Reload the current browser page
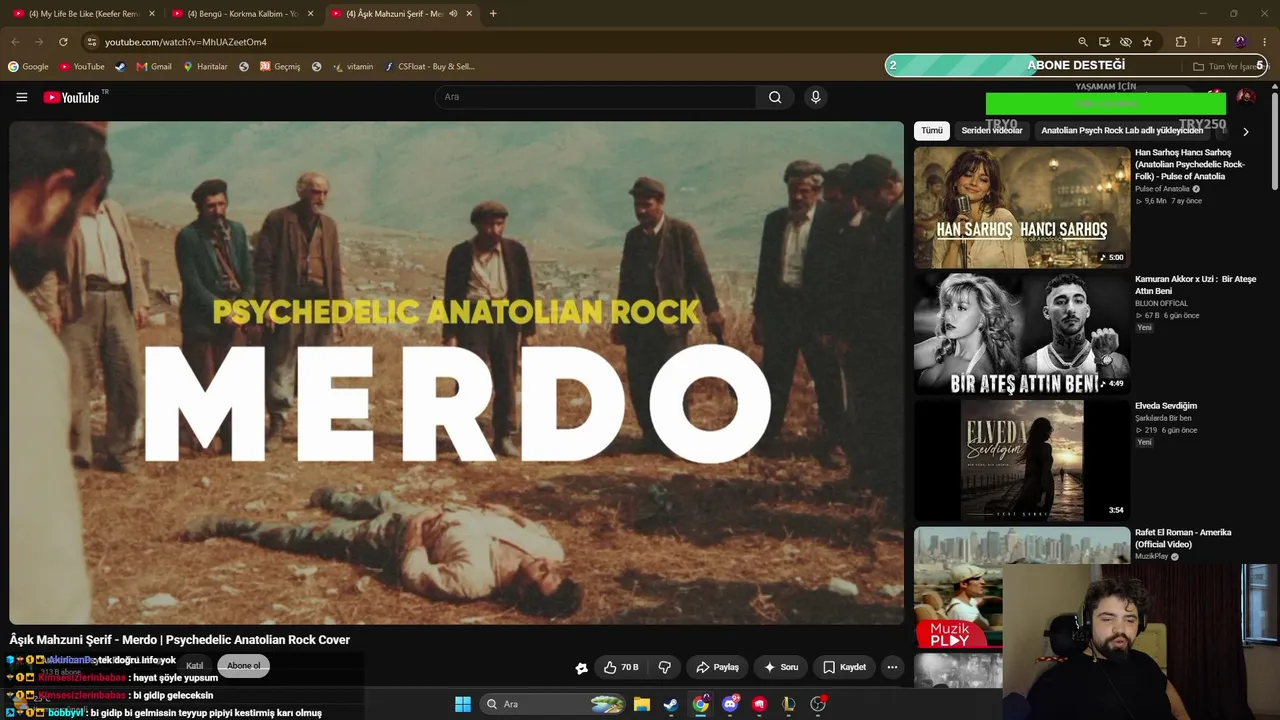This screenshot has width=1280, height=720. [x=63, y=42]
